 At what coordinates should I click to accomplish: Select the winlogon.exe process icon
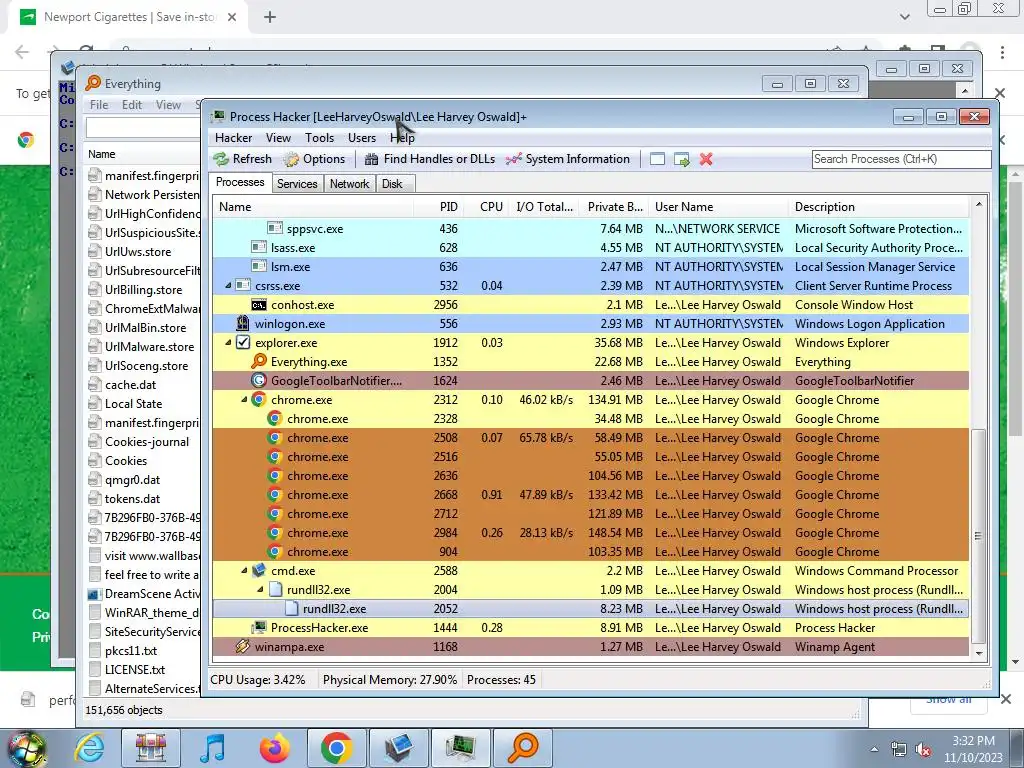point(243,323)
